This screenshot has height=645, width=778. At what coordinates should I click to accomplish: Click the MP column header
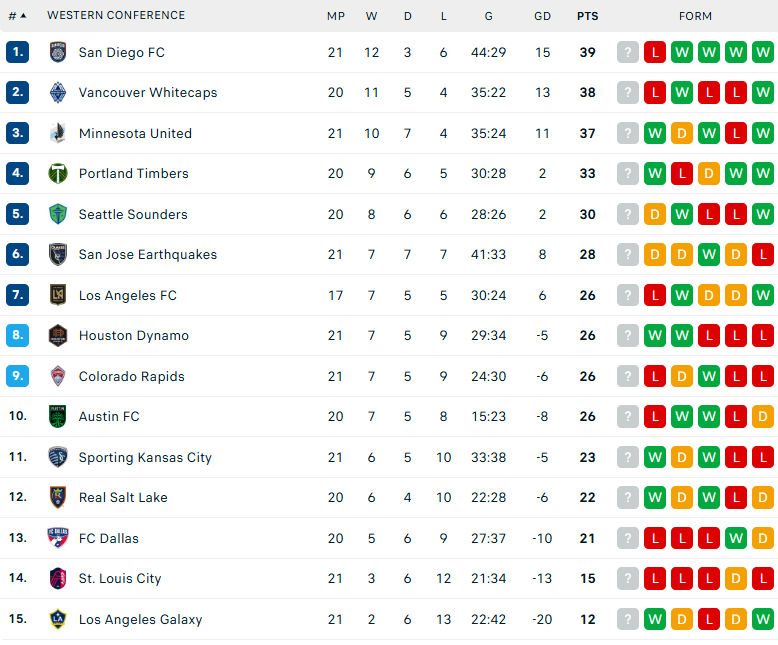click(x=336, y=16)
